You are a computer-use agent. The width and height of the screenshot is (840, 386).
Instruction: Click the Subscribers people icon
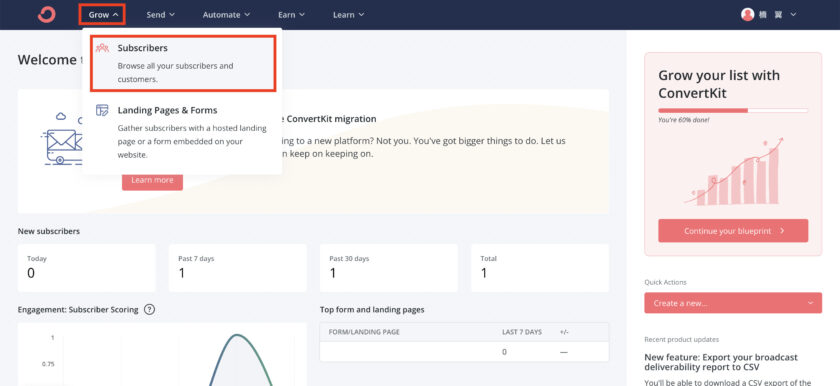pyautogui.click(x=102, y=48)
